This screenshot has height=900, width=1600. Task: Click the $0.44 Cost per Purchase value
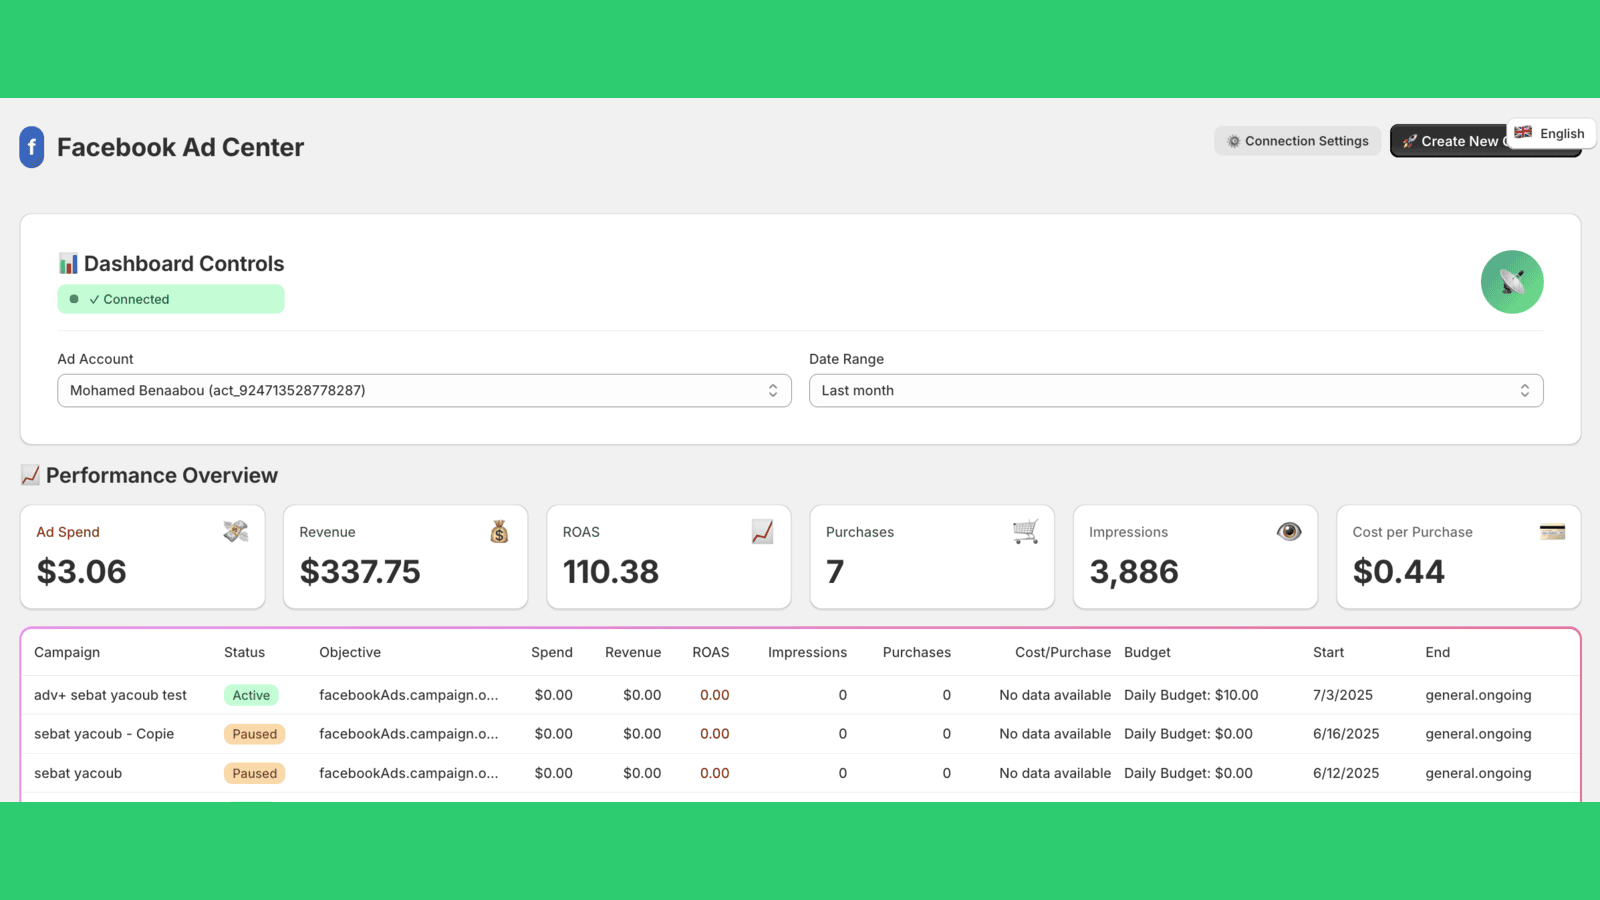coord(1399,572)
